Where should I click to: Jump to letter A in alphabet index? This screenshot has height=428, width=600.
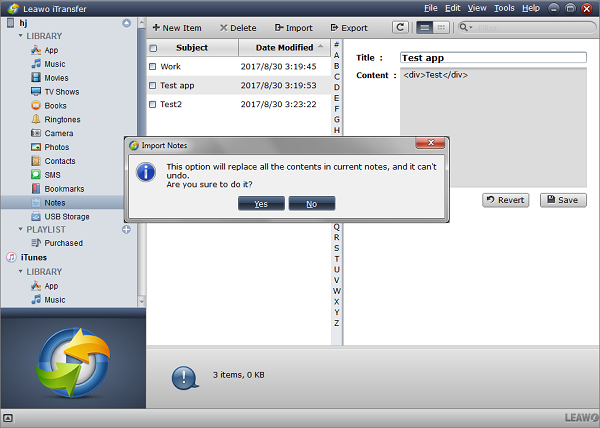(336, 55)
